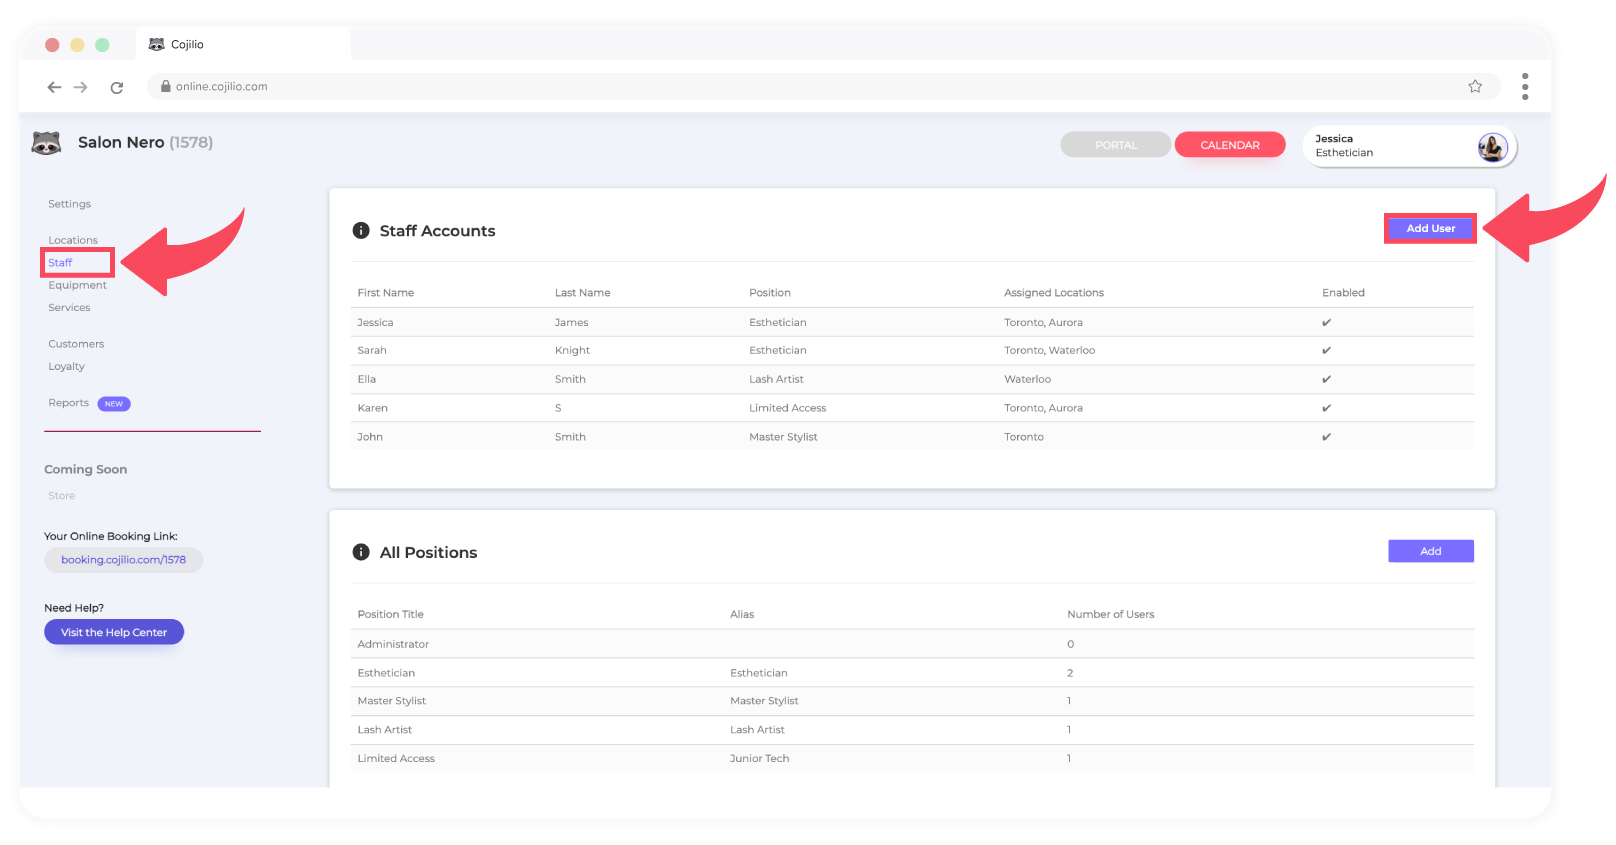
Task: Switch to the Calendar view
Action: (1229, 145)
